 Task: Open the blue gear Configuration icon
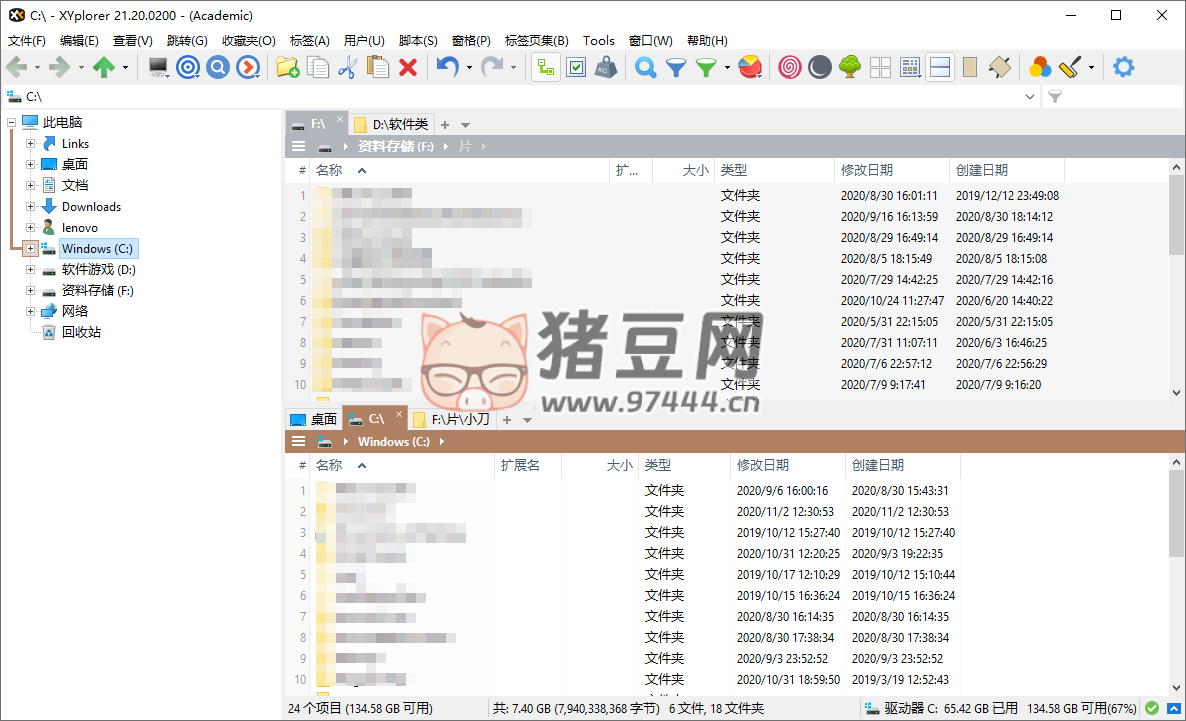pyautogui.click(x=1124, y=67)
